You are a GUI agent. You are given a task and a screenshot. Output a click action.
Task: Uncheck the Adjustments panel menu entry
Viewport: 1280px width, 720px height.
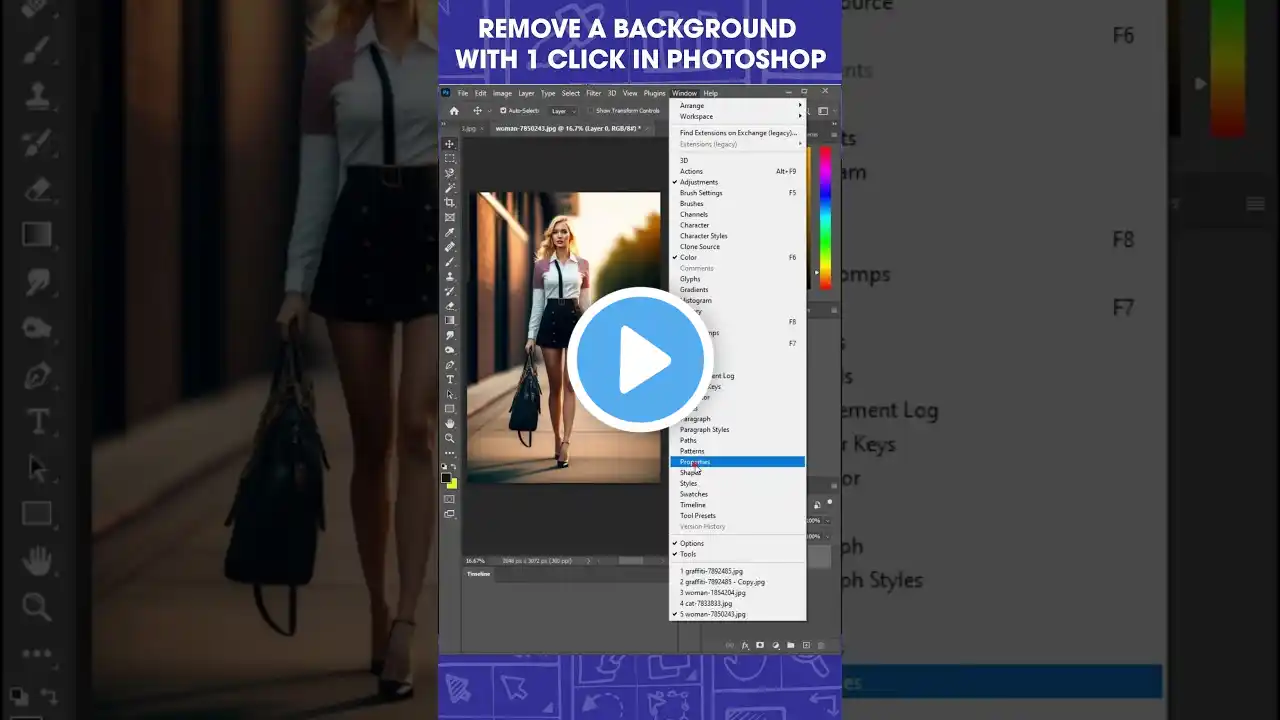698,182
